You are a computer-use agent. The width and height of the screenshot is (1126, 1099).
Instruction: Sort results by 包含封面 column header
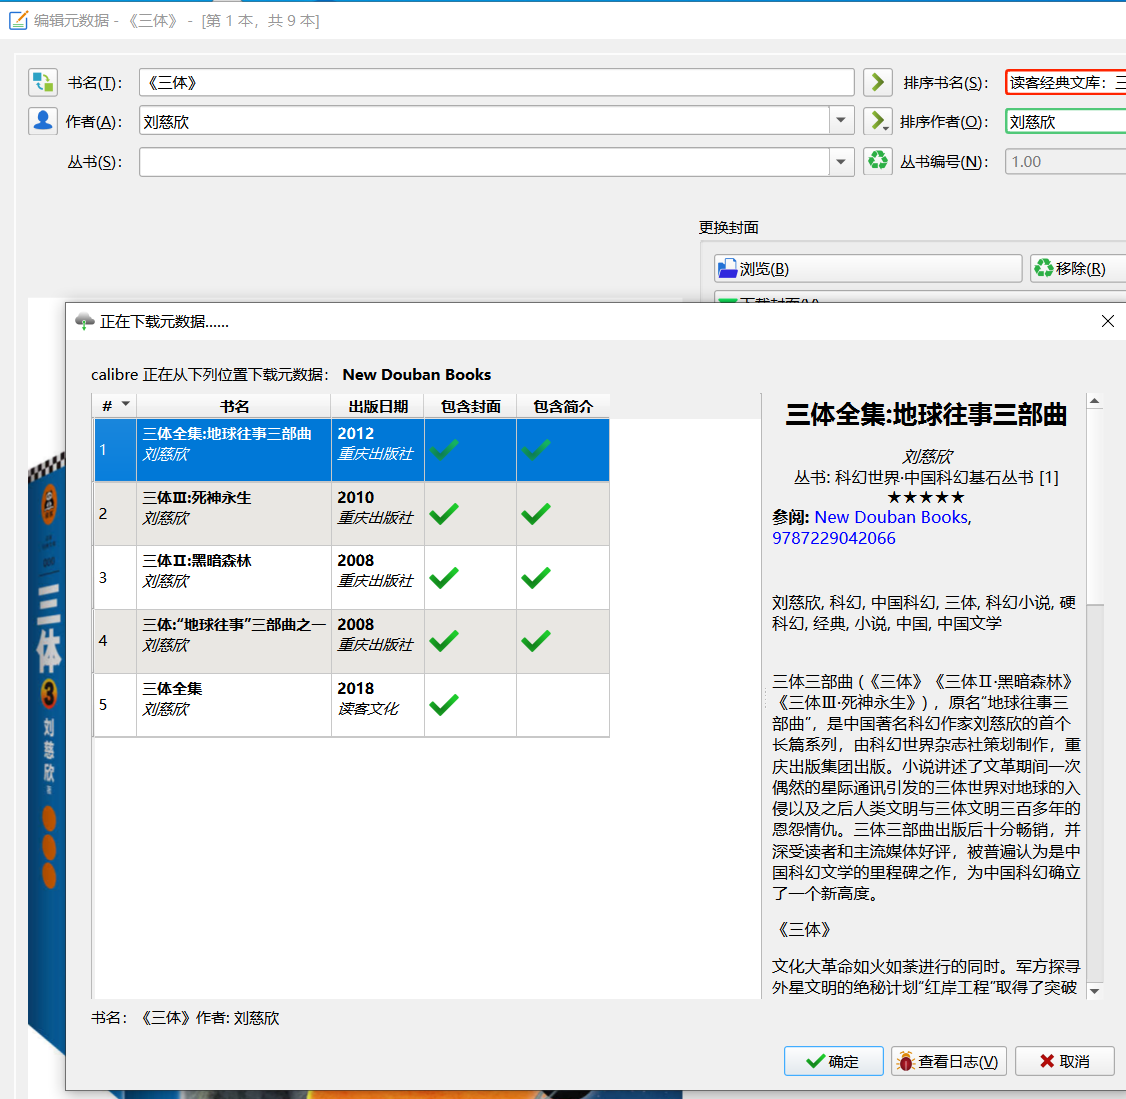tap(470, 406)
